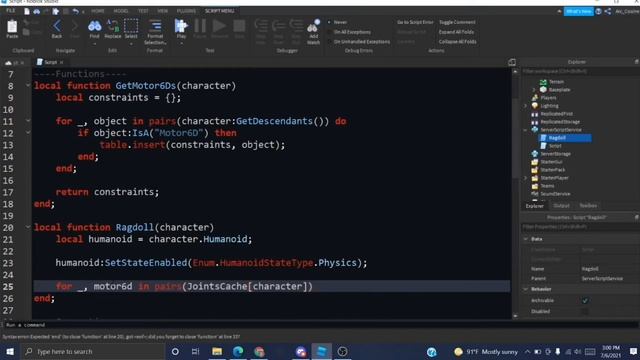Click the editor scrollbar down arrow
Screen dimensions: 640x360
point(515,316)
